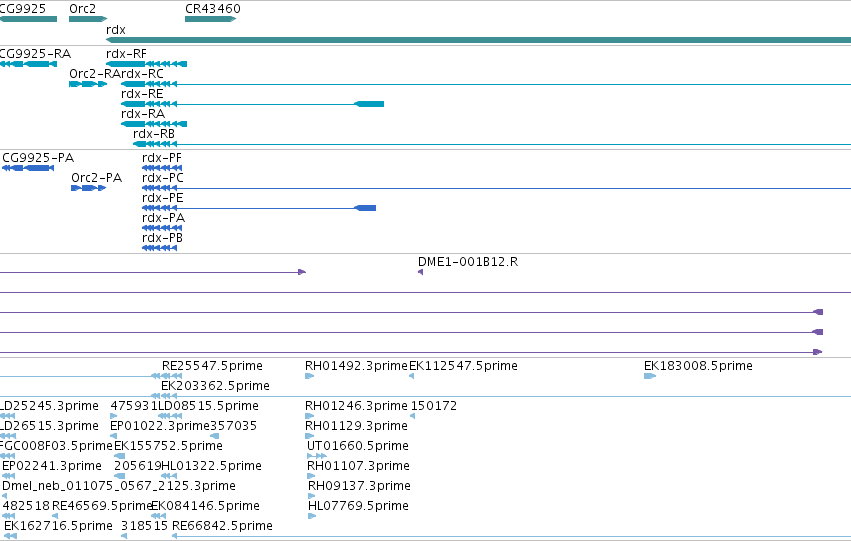851x541 pixels.
Task: Click the 318515 feature arrow
Action: pyautogui.click(x=124, y=536)
